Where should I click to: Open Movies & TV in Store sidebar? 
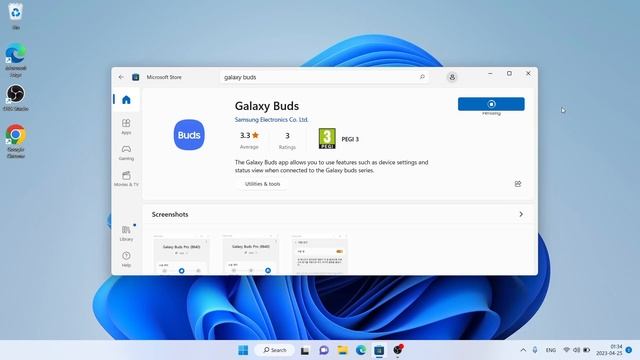click(x=126, y=179)
